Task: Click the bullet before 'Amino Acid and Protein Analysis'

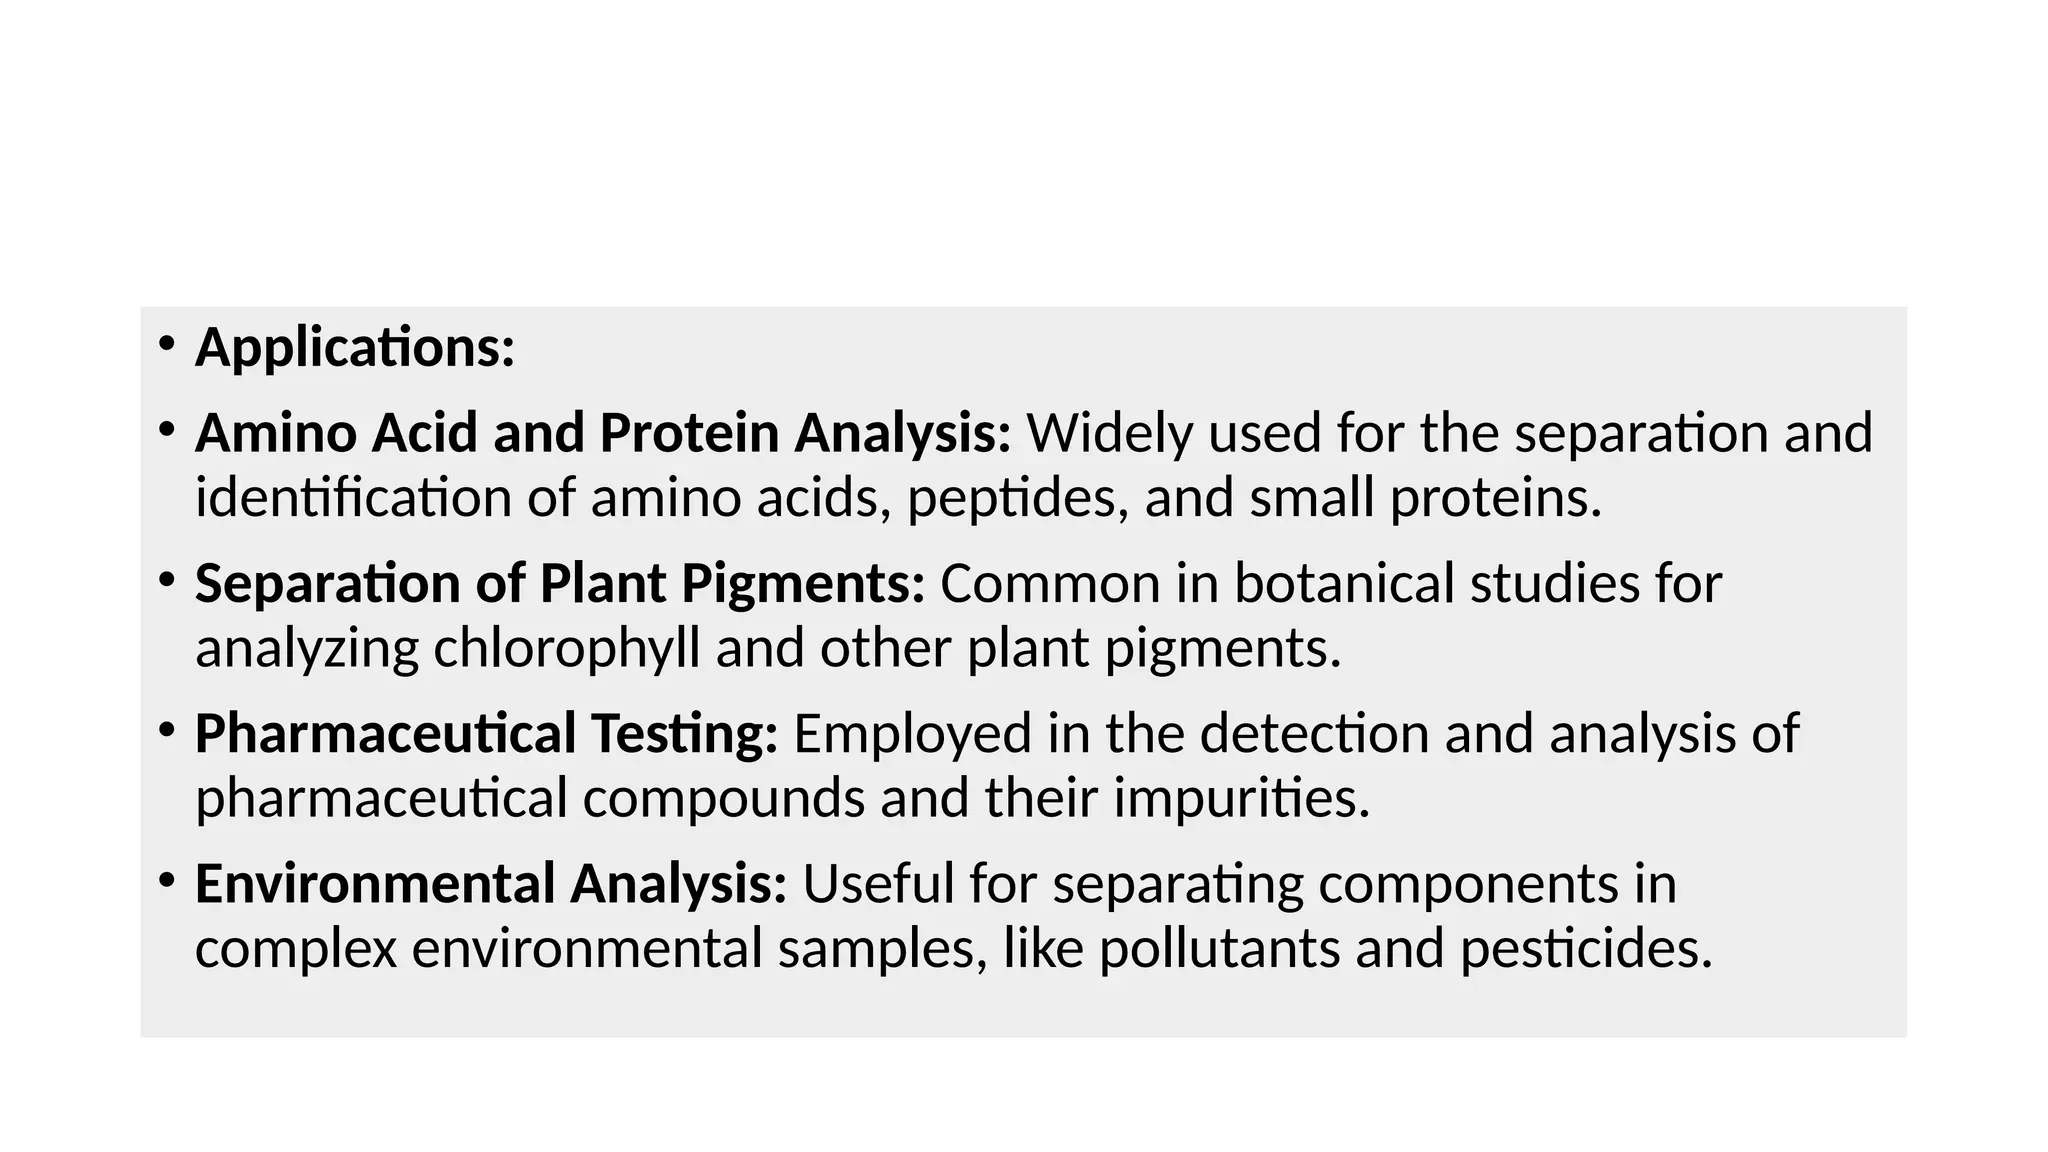Action: coord(166,431)
